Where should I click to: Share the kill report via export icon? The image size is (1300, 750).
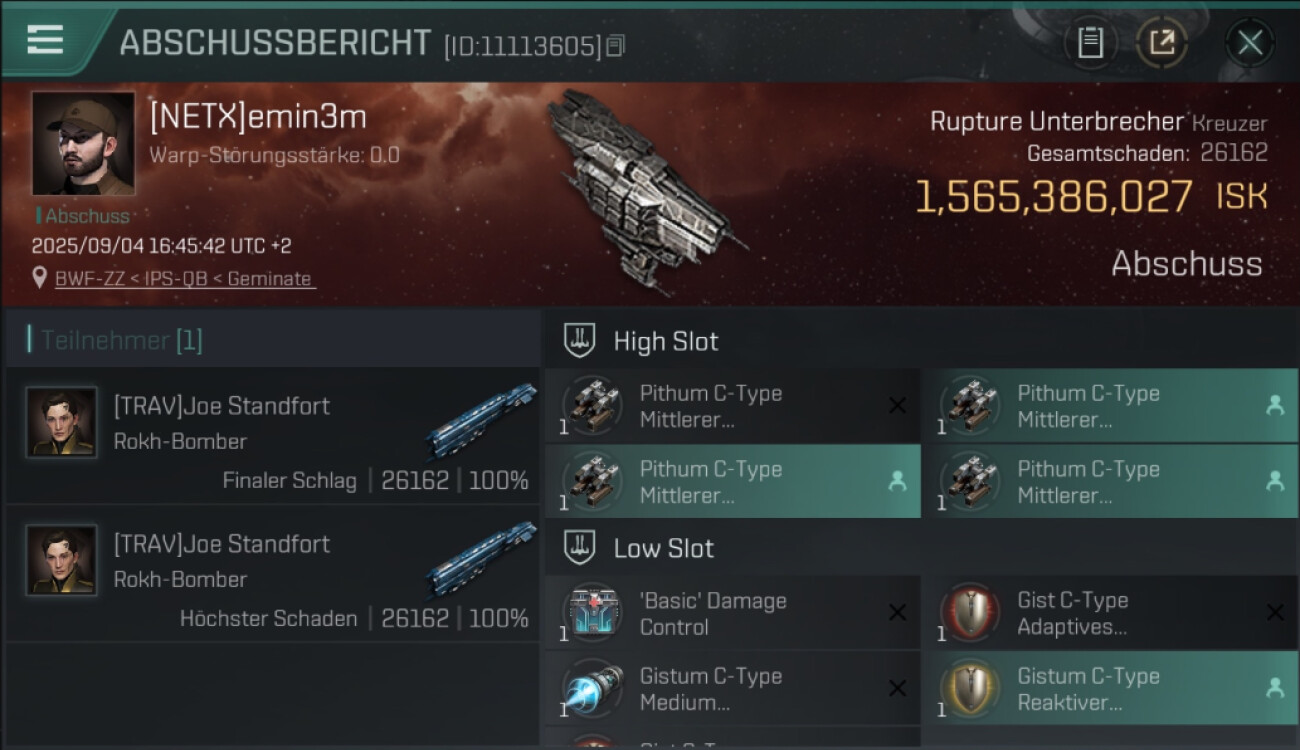1162,43
